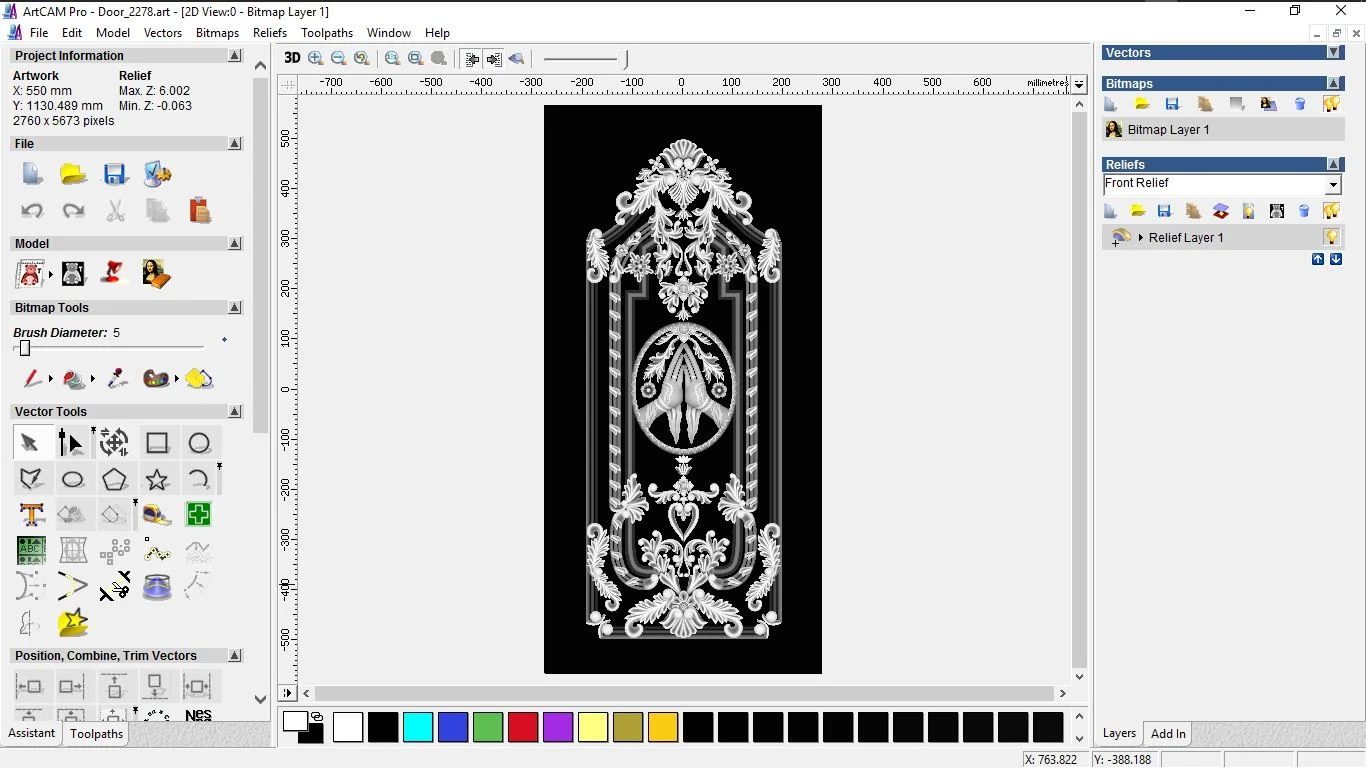
Task: Toggle Relief Layer 1 visibility lightbulb
Action: [x=1331, y=238]
